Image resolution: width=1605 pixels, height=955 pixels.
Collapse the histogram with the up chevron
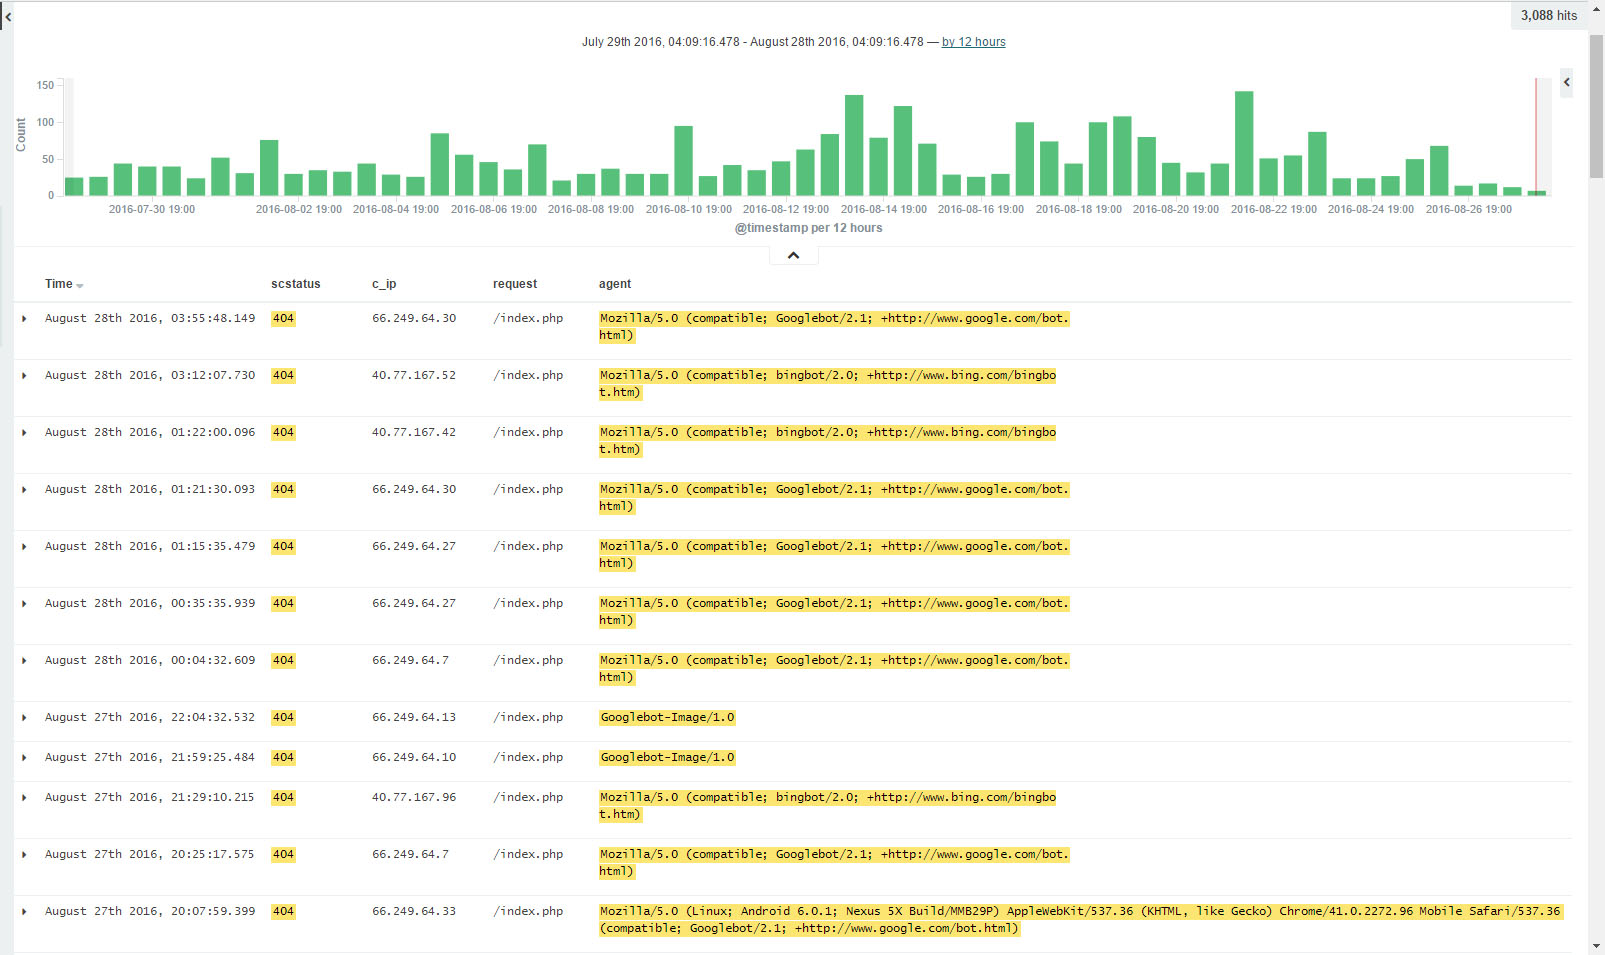coord(793,256)
